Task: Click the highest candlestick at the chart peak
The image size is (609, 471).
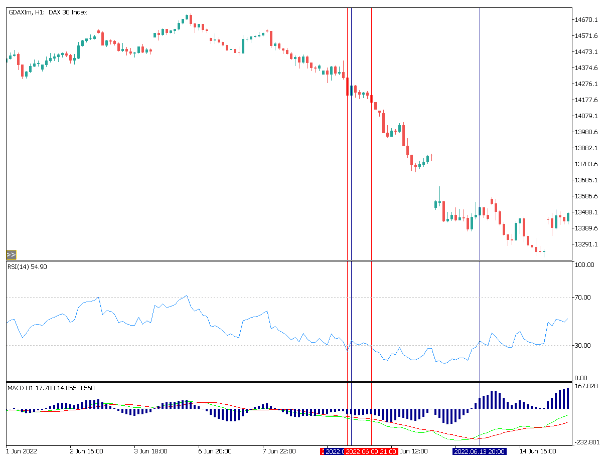Action: tap(189, 20)
